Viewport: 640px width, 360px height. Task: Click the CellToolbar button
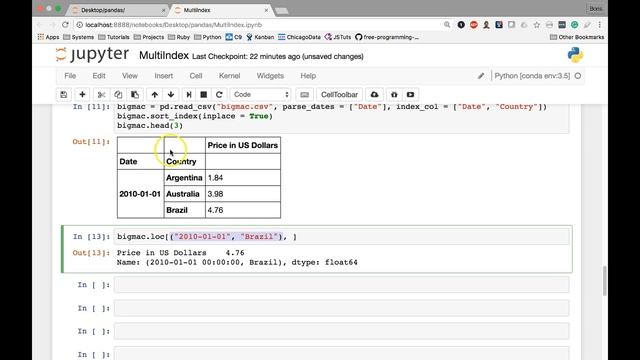pos(339,95)
